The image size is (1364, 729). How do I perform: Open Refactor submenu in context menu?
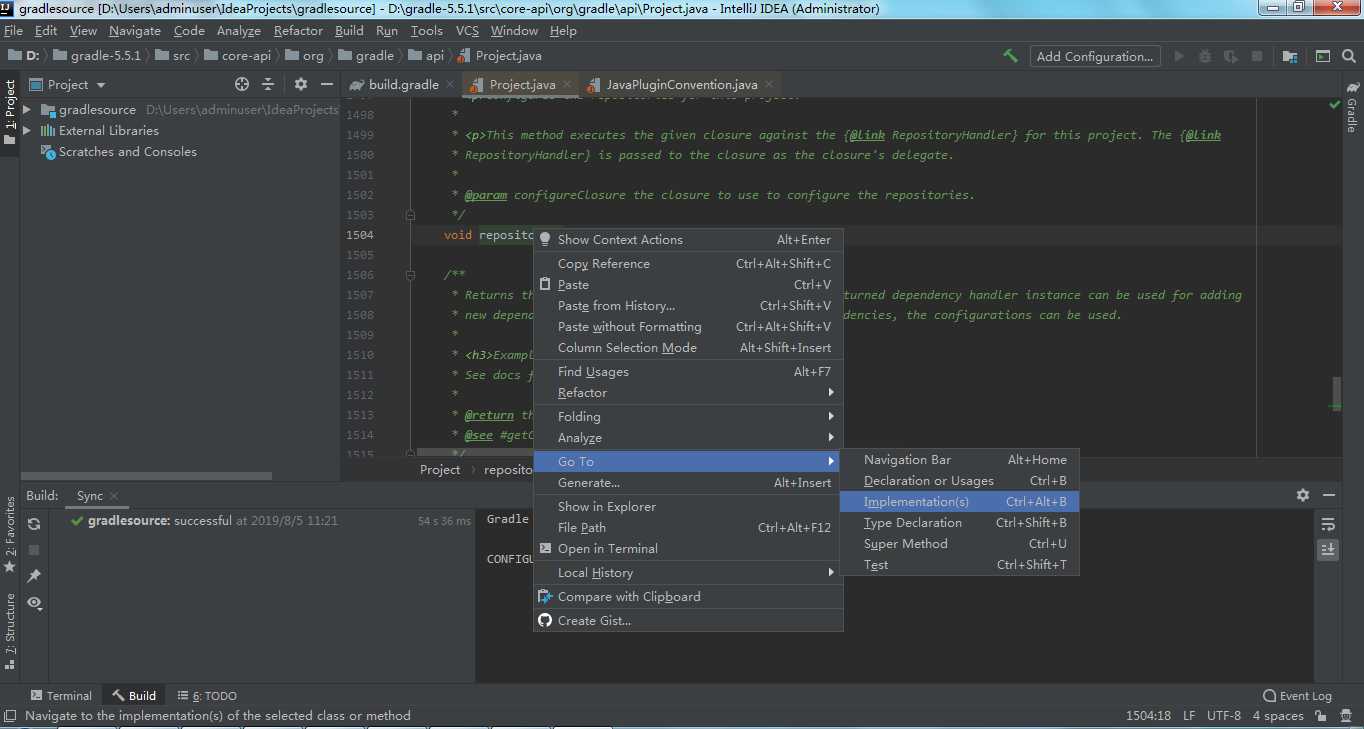click(688, 392)
